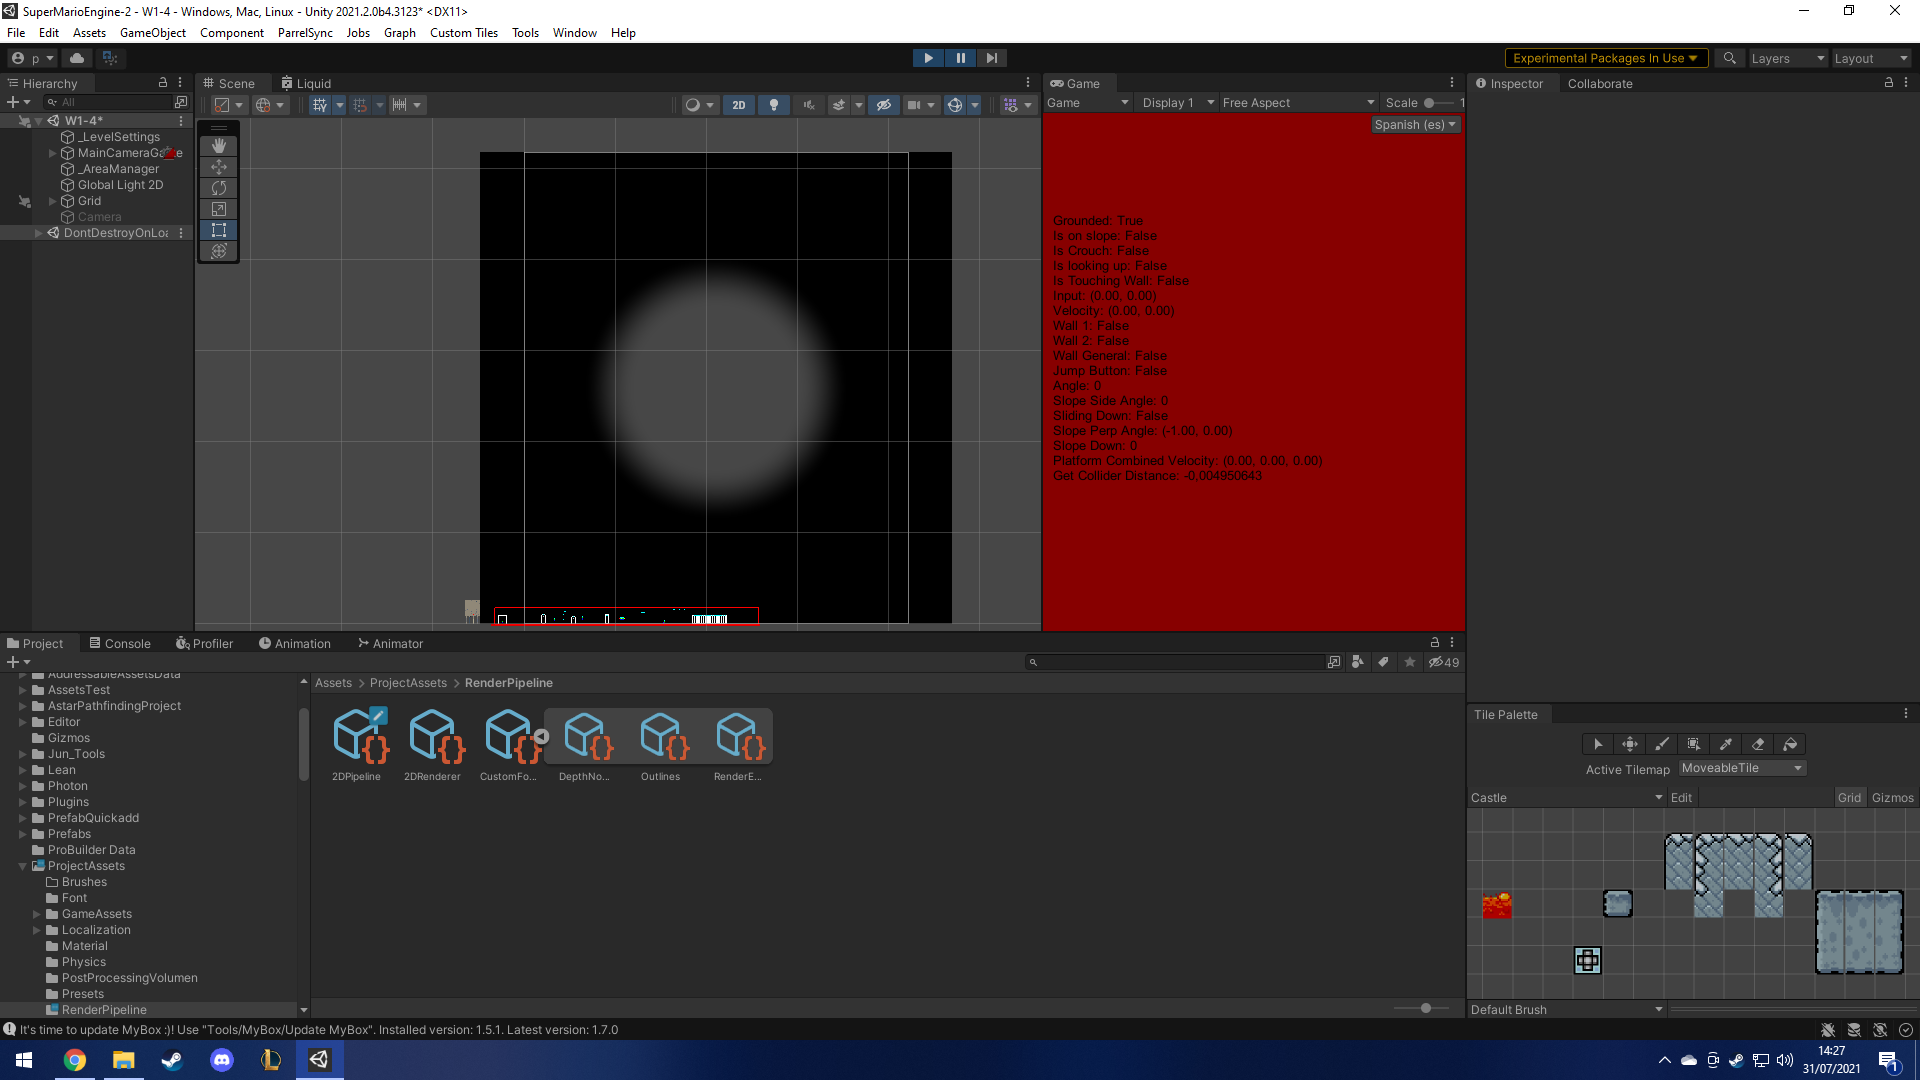Pick the tile Eyedropper tool
Image resolution: width=1920 pixels, height=1080 pixels.
[x=1726, y=744]
